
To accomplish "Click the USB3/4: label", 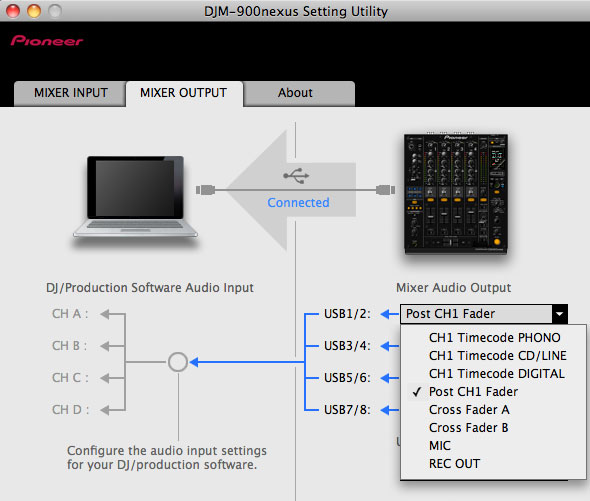I will [347, 346].
